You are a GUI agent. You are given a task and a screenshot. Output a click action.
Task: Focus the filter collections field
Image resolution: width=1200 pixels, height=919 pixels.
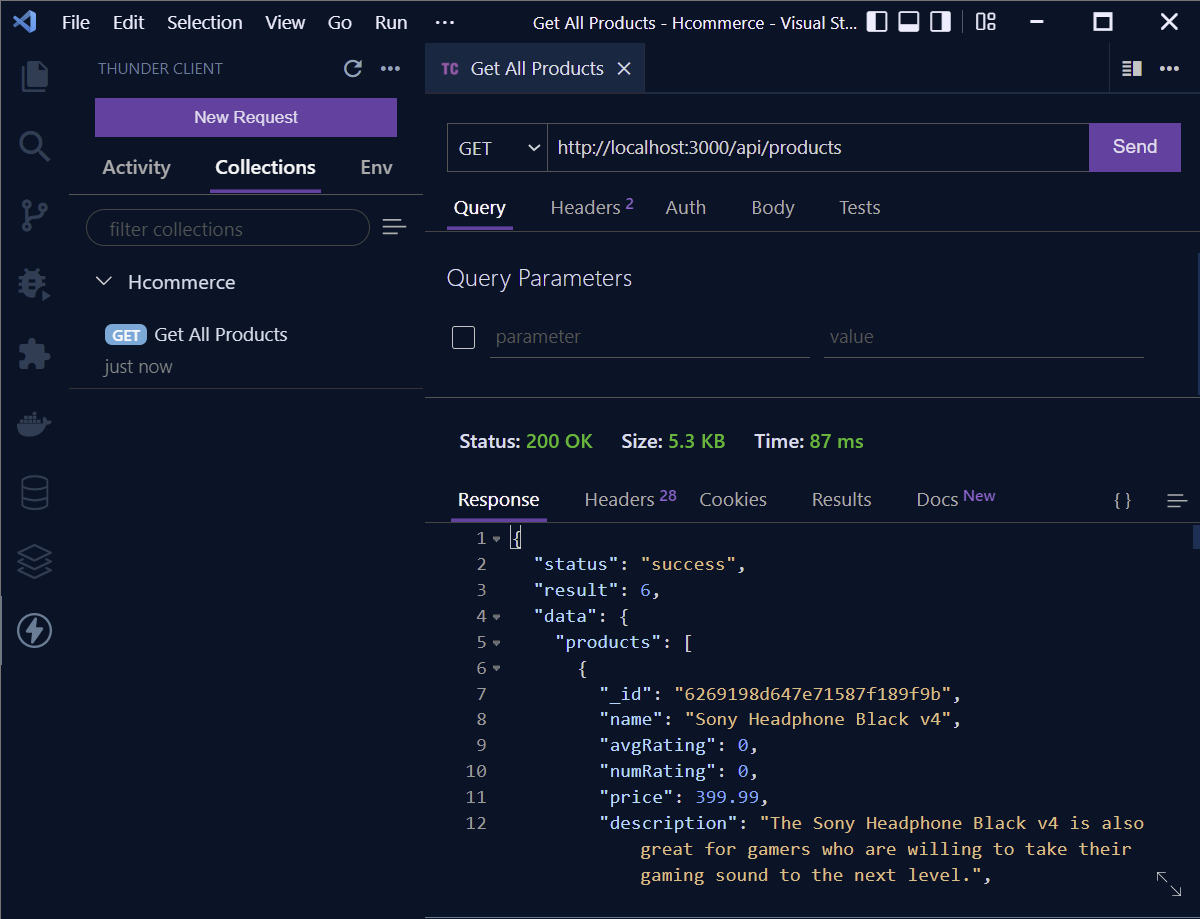228,228
